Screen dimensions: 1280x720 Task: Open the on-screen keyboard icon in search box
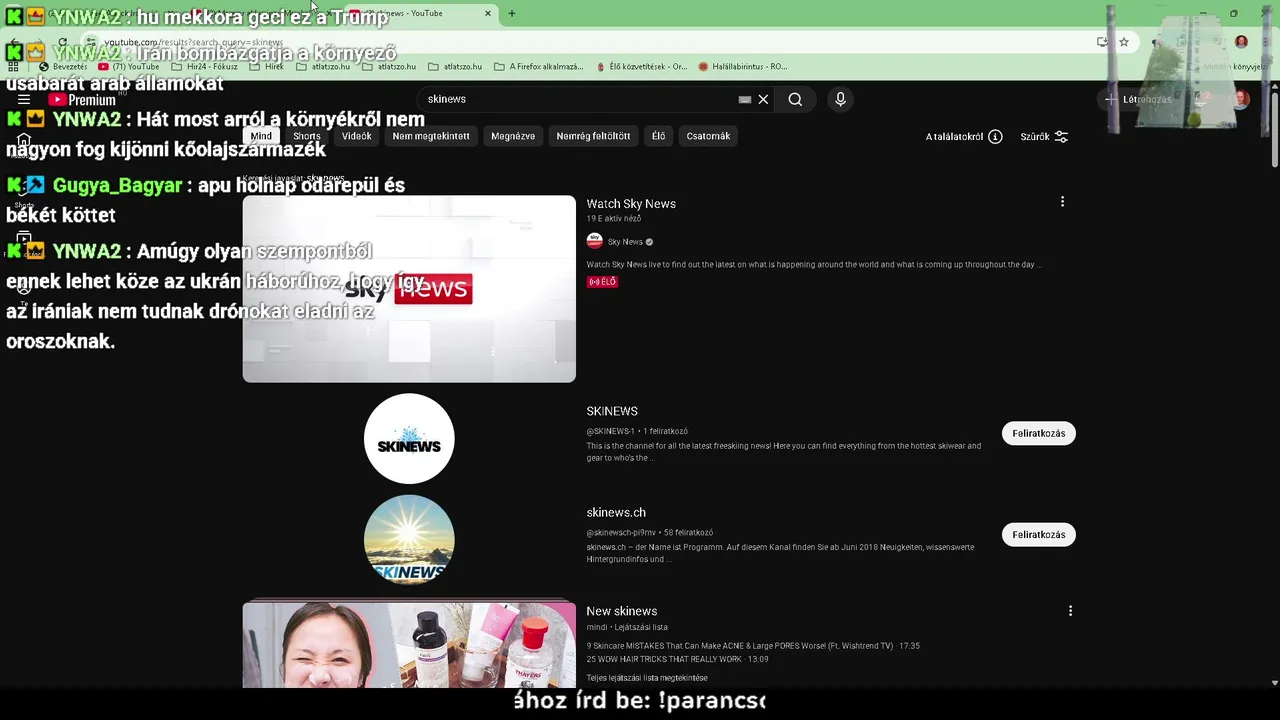point(745,99)
